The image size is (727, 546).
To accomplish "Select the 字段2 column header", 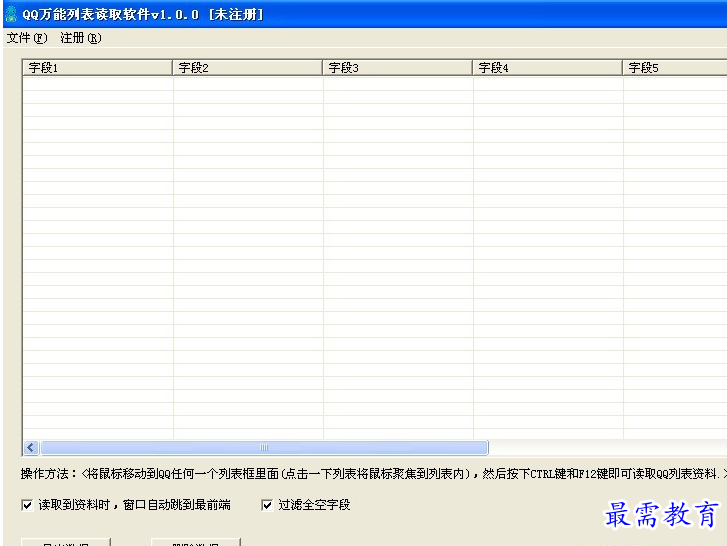I will 247,68.
